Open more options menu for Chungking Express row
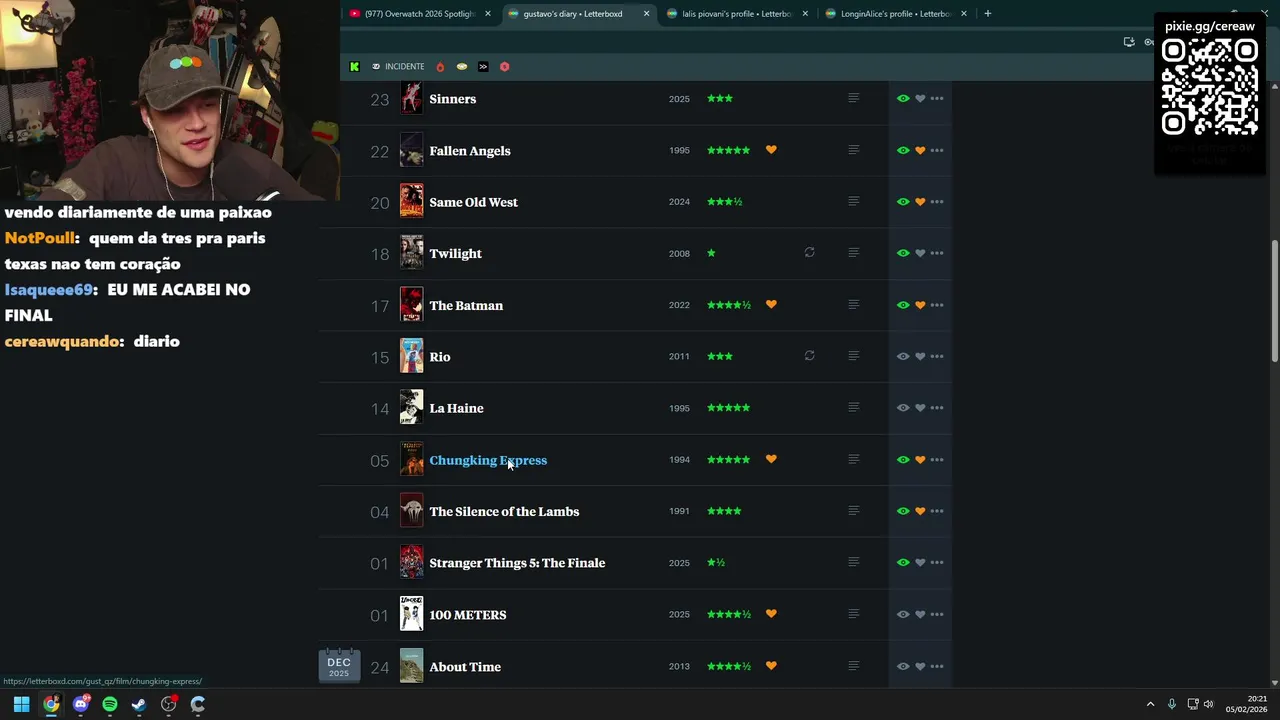This screenshot has width=1280, height=720. [x=937, y=460]
